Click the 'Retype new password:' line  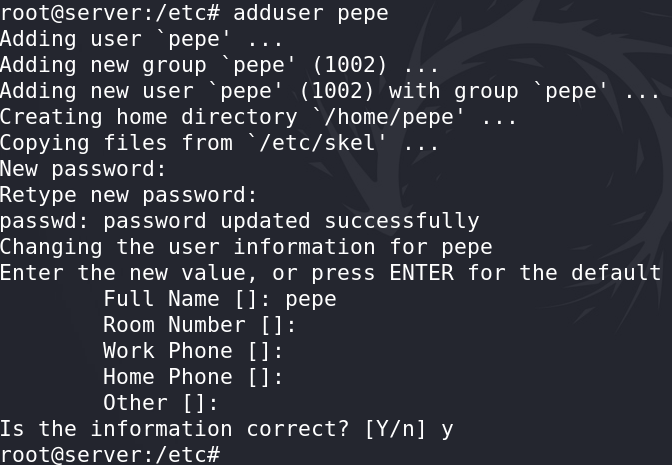point(128,195)
